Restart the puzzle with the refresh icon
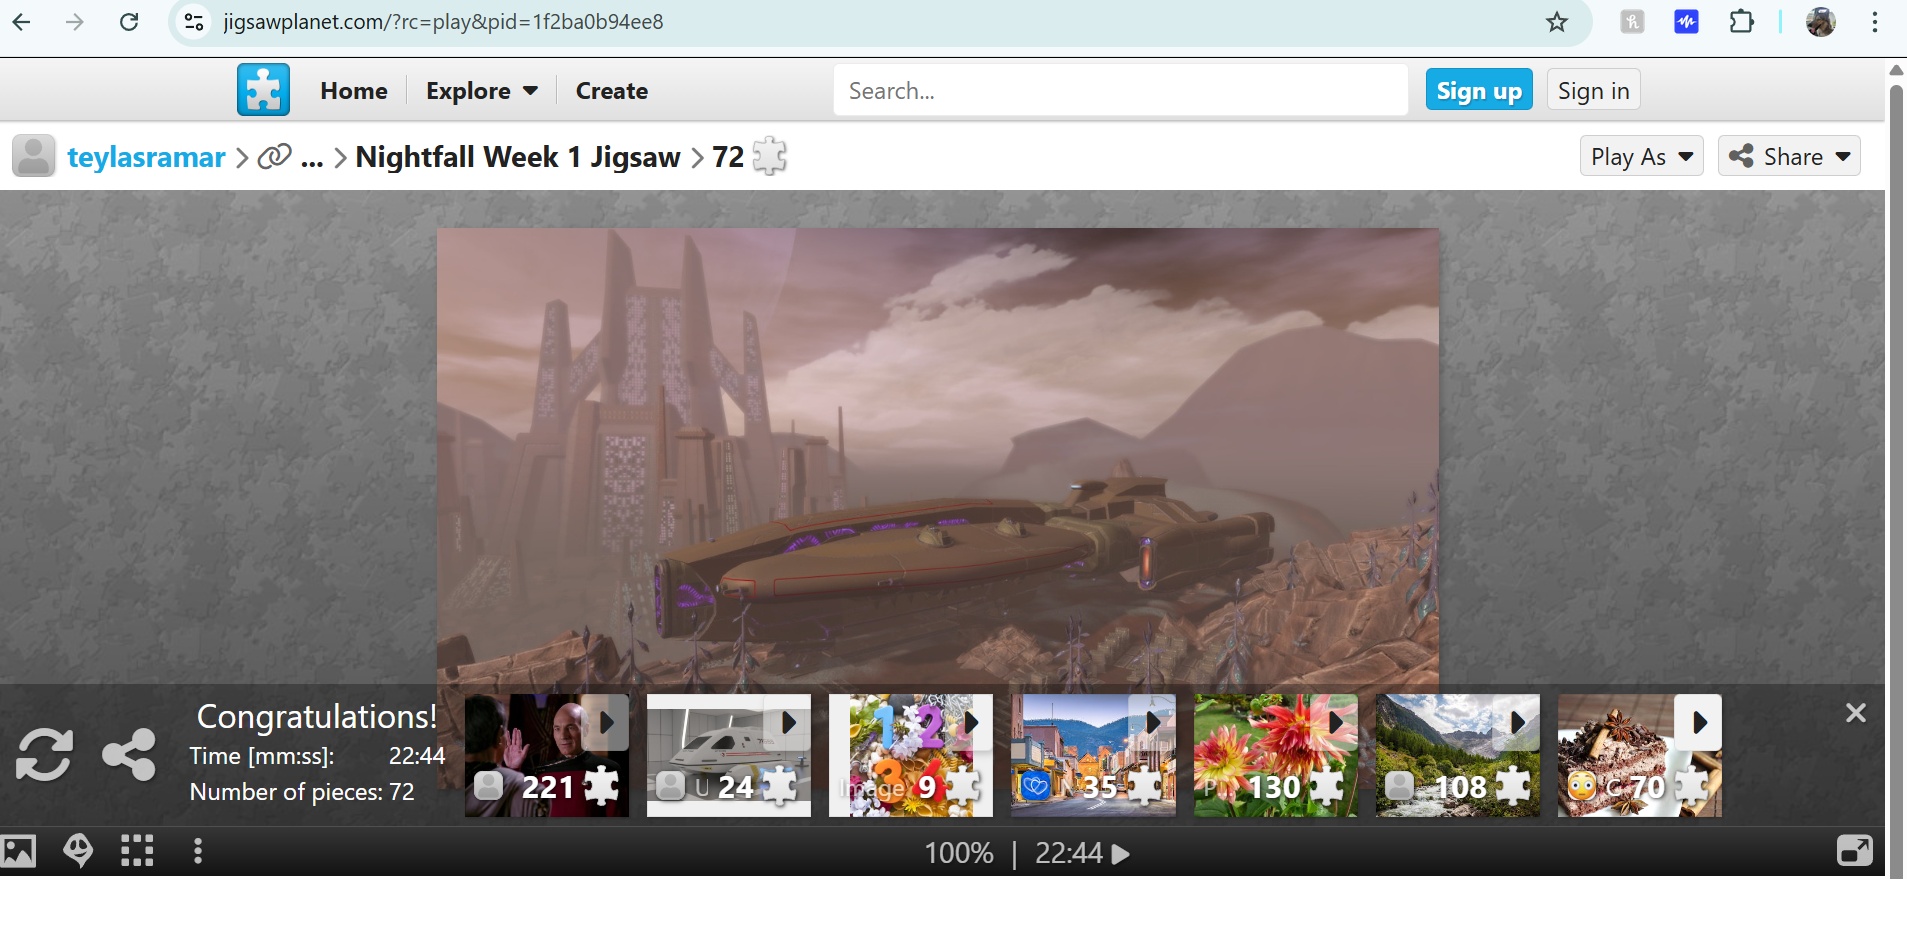 tap(44, 755)
